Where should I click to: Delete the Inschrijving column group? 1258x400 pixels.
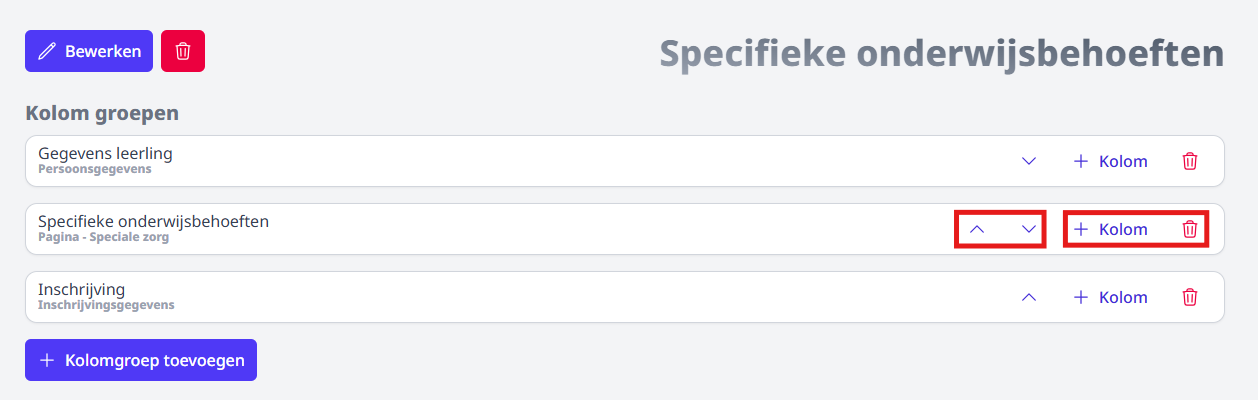[1190, 297]
